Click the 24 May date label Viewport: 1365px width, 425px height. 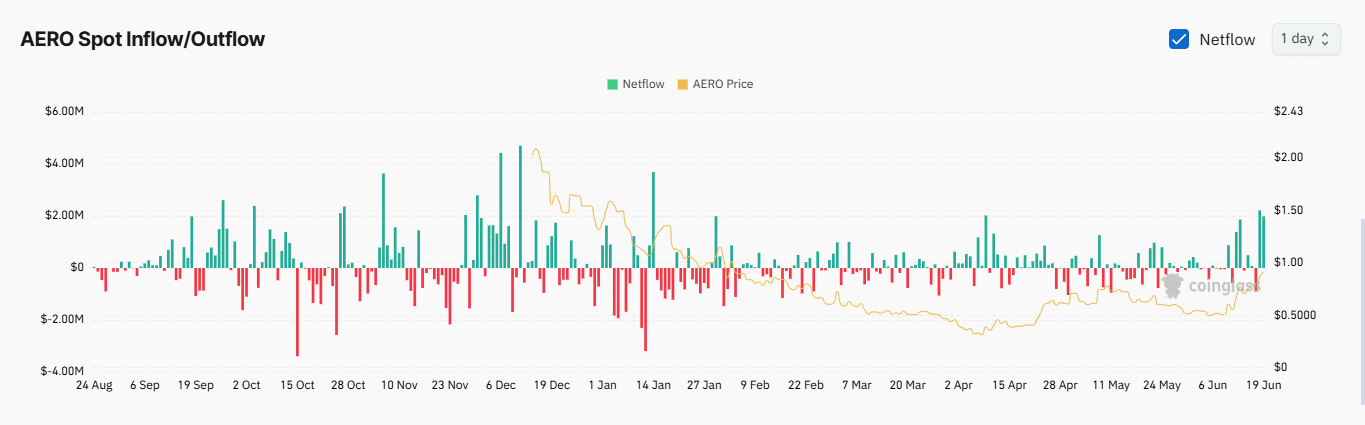click(x=1162, y=385)
